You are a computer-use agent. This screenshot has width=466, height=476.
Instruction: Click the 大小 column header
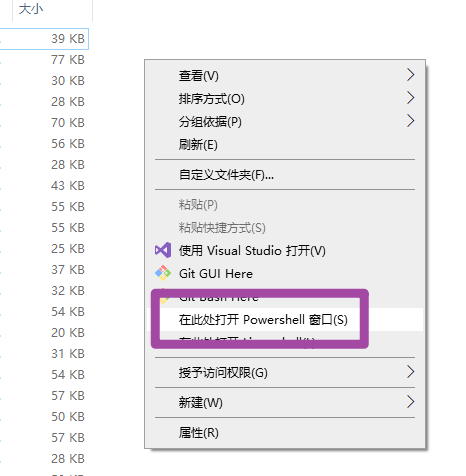[52, 9]
